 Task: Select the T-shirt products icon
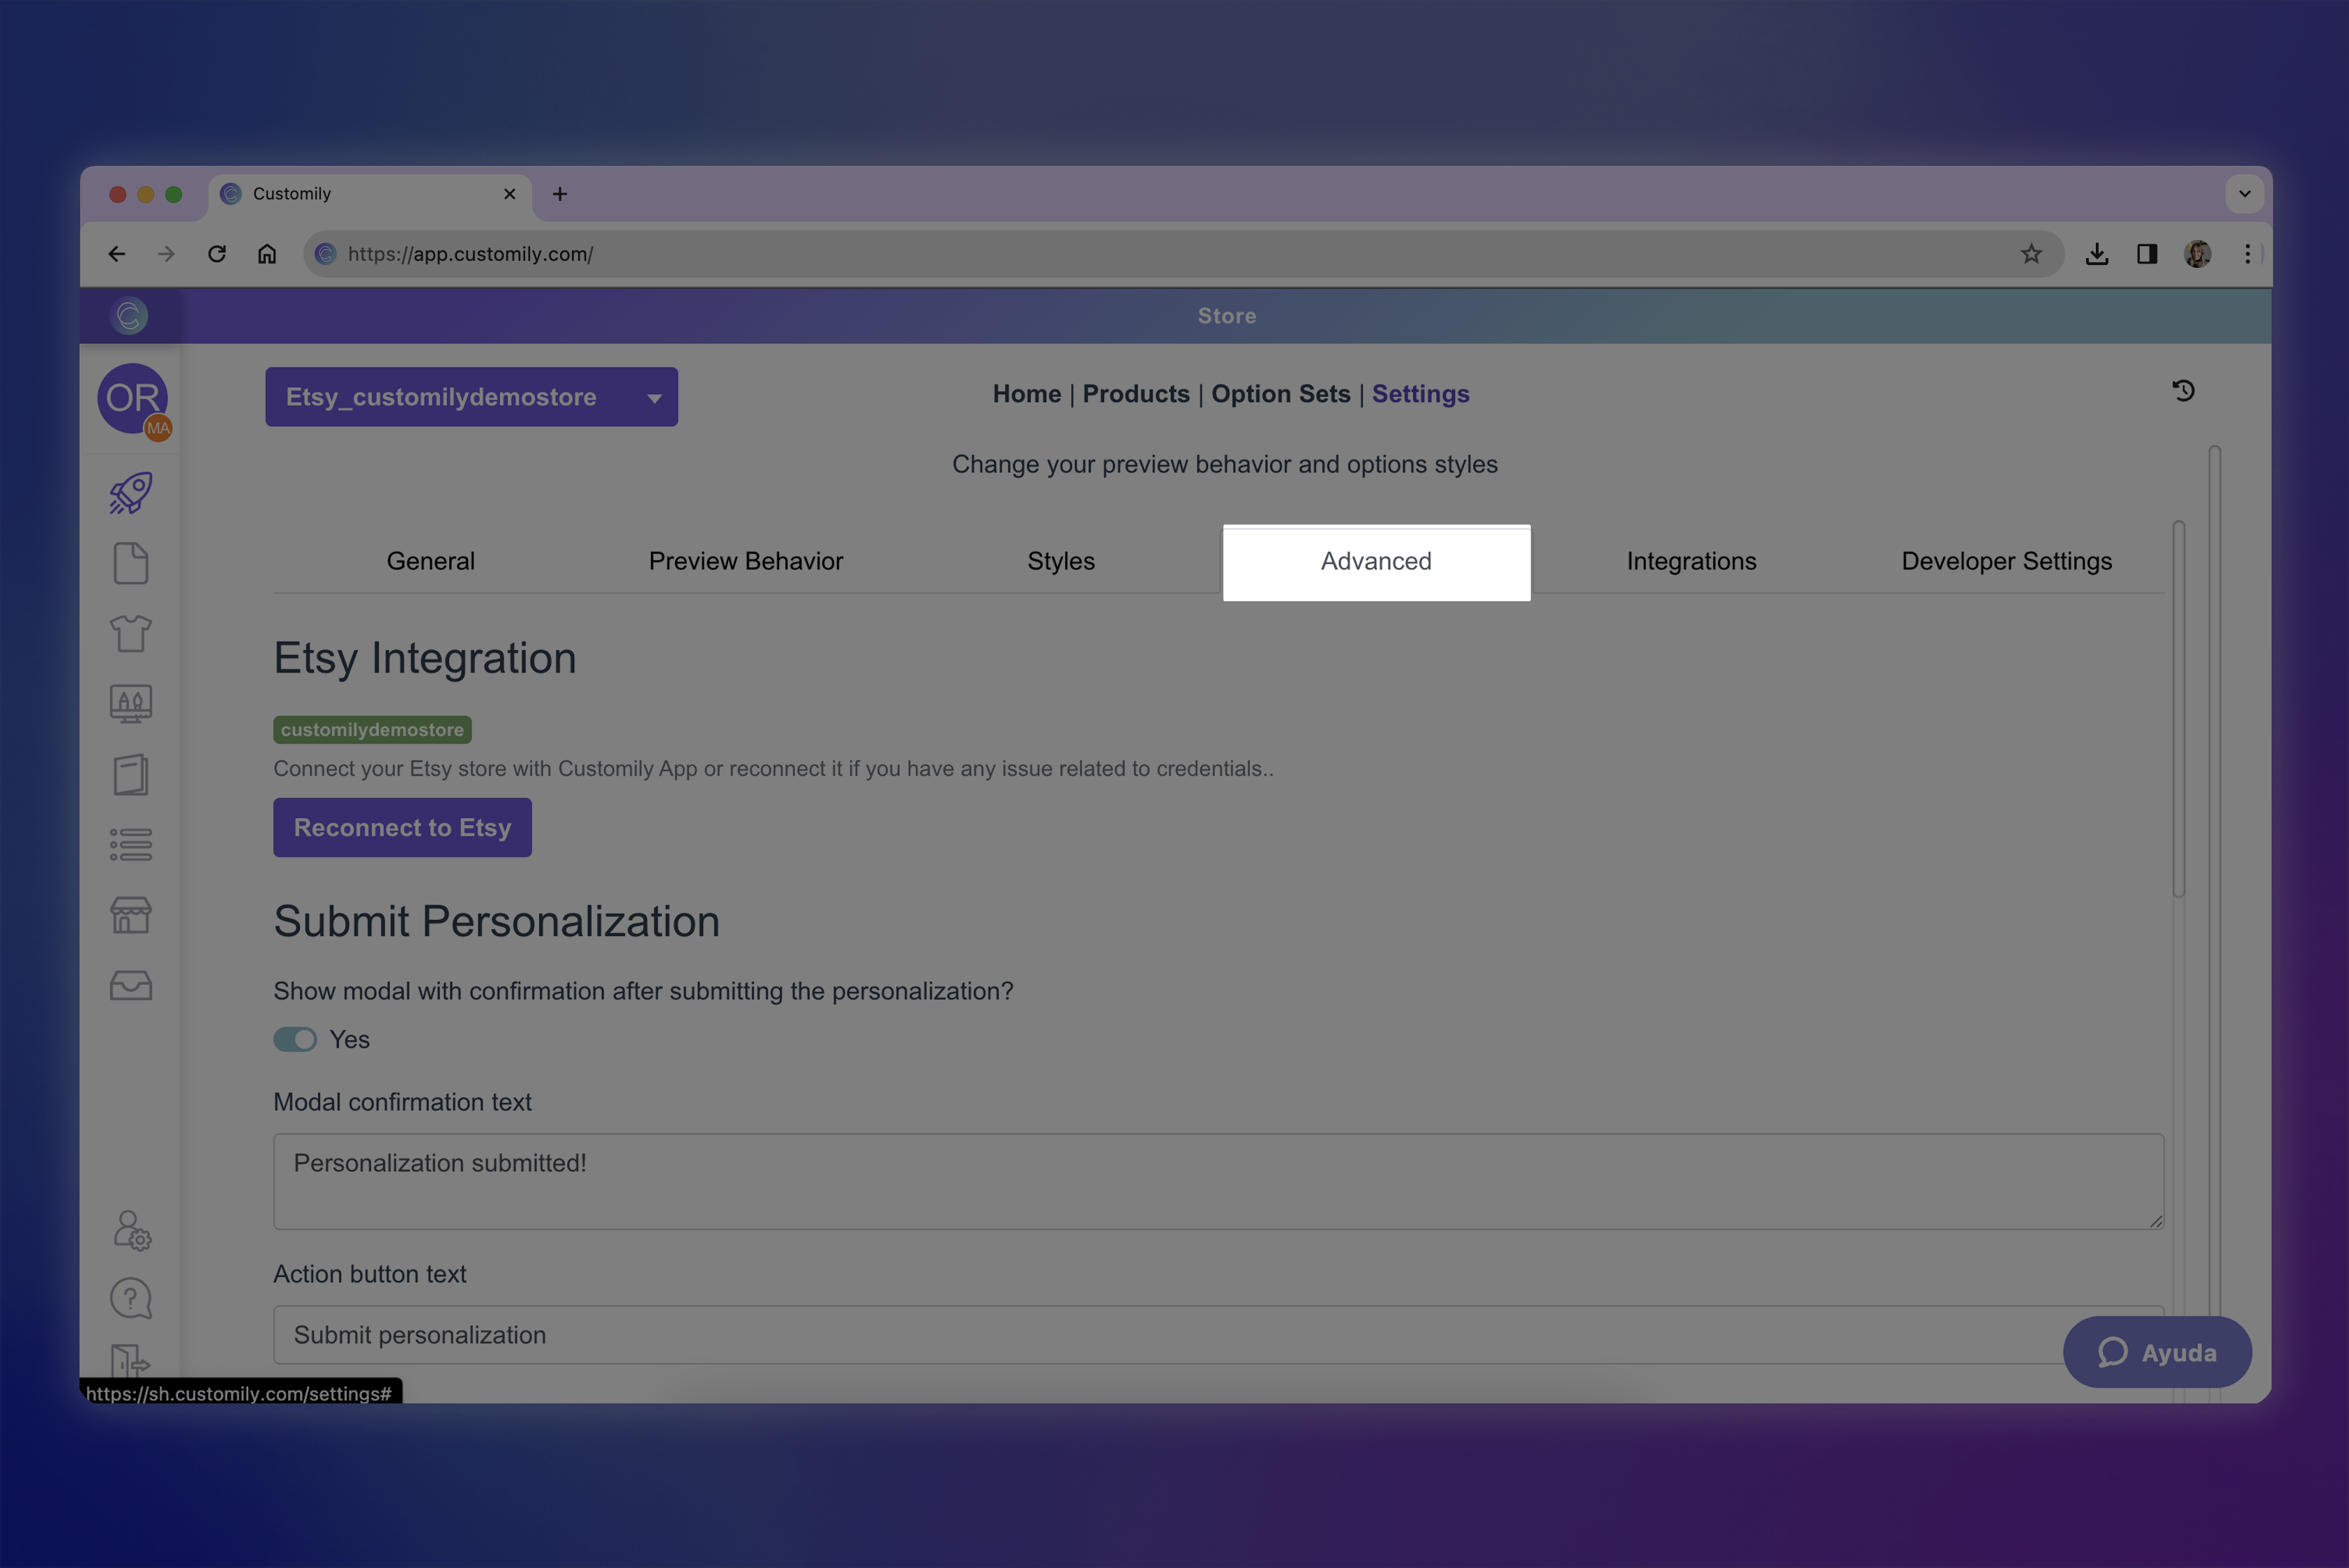tap(130, 633)
